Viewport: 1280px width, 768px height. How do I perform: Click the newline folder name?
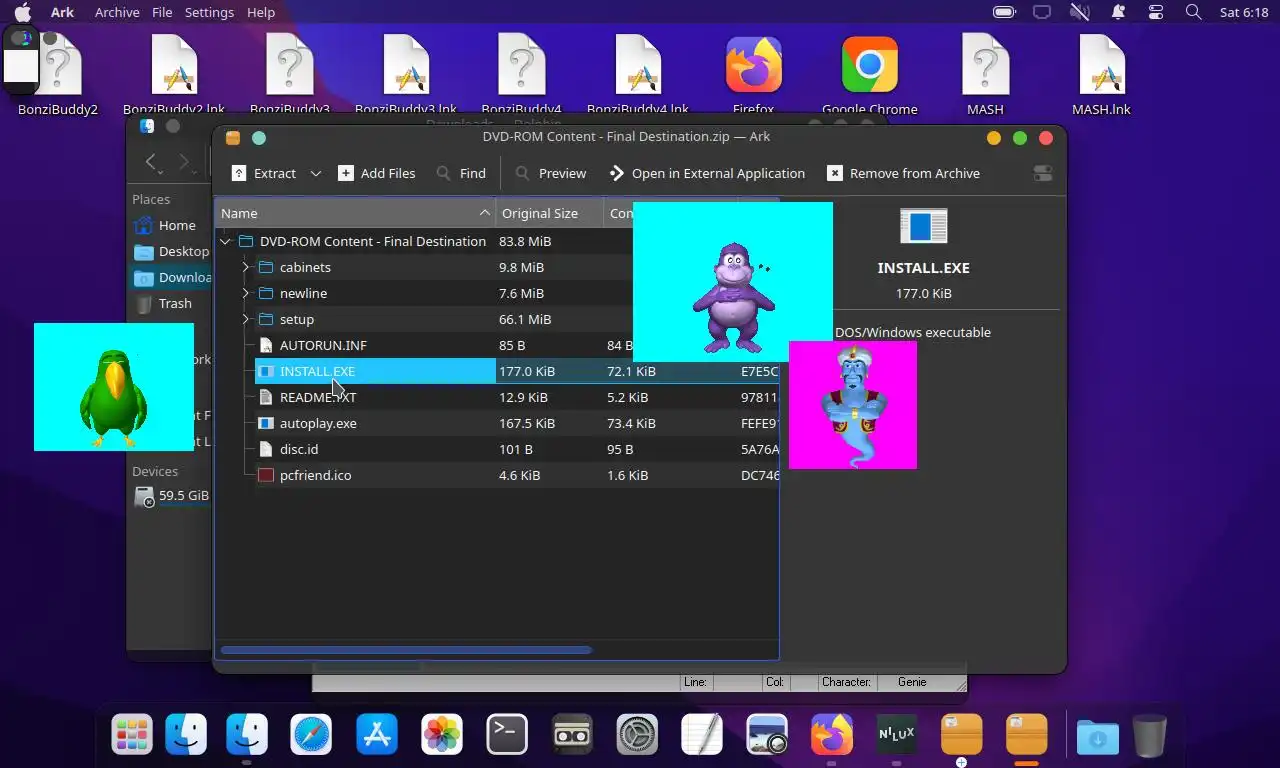coord(303,293)
